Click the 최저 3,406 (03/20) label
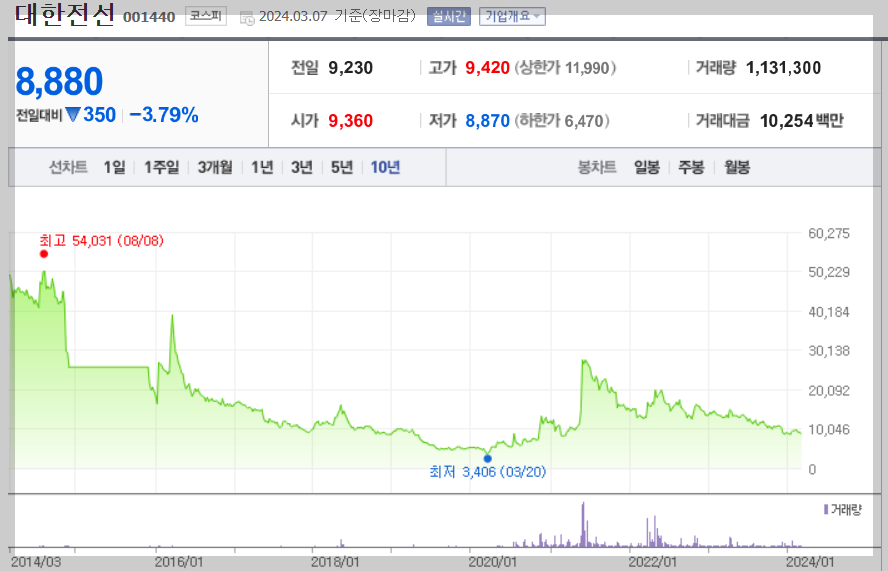This screenshot has width=888, height=571. 488,471
